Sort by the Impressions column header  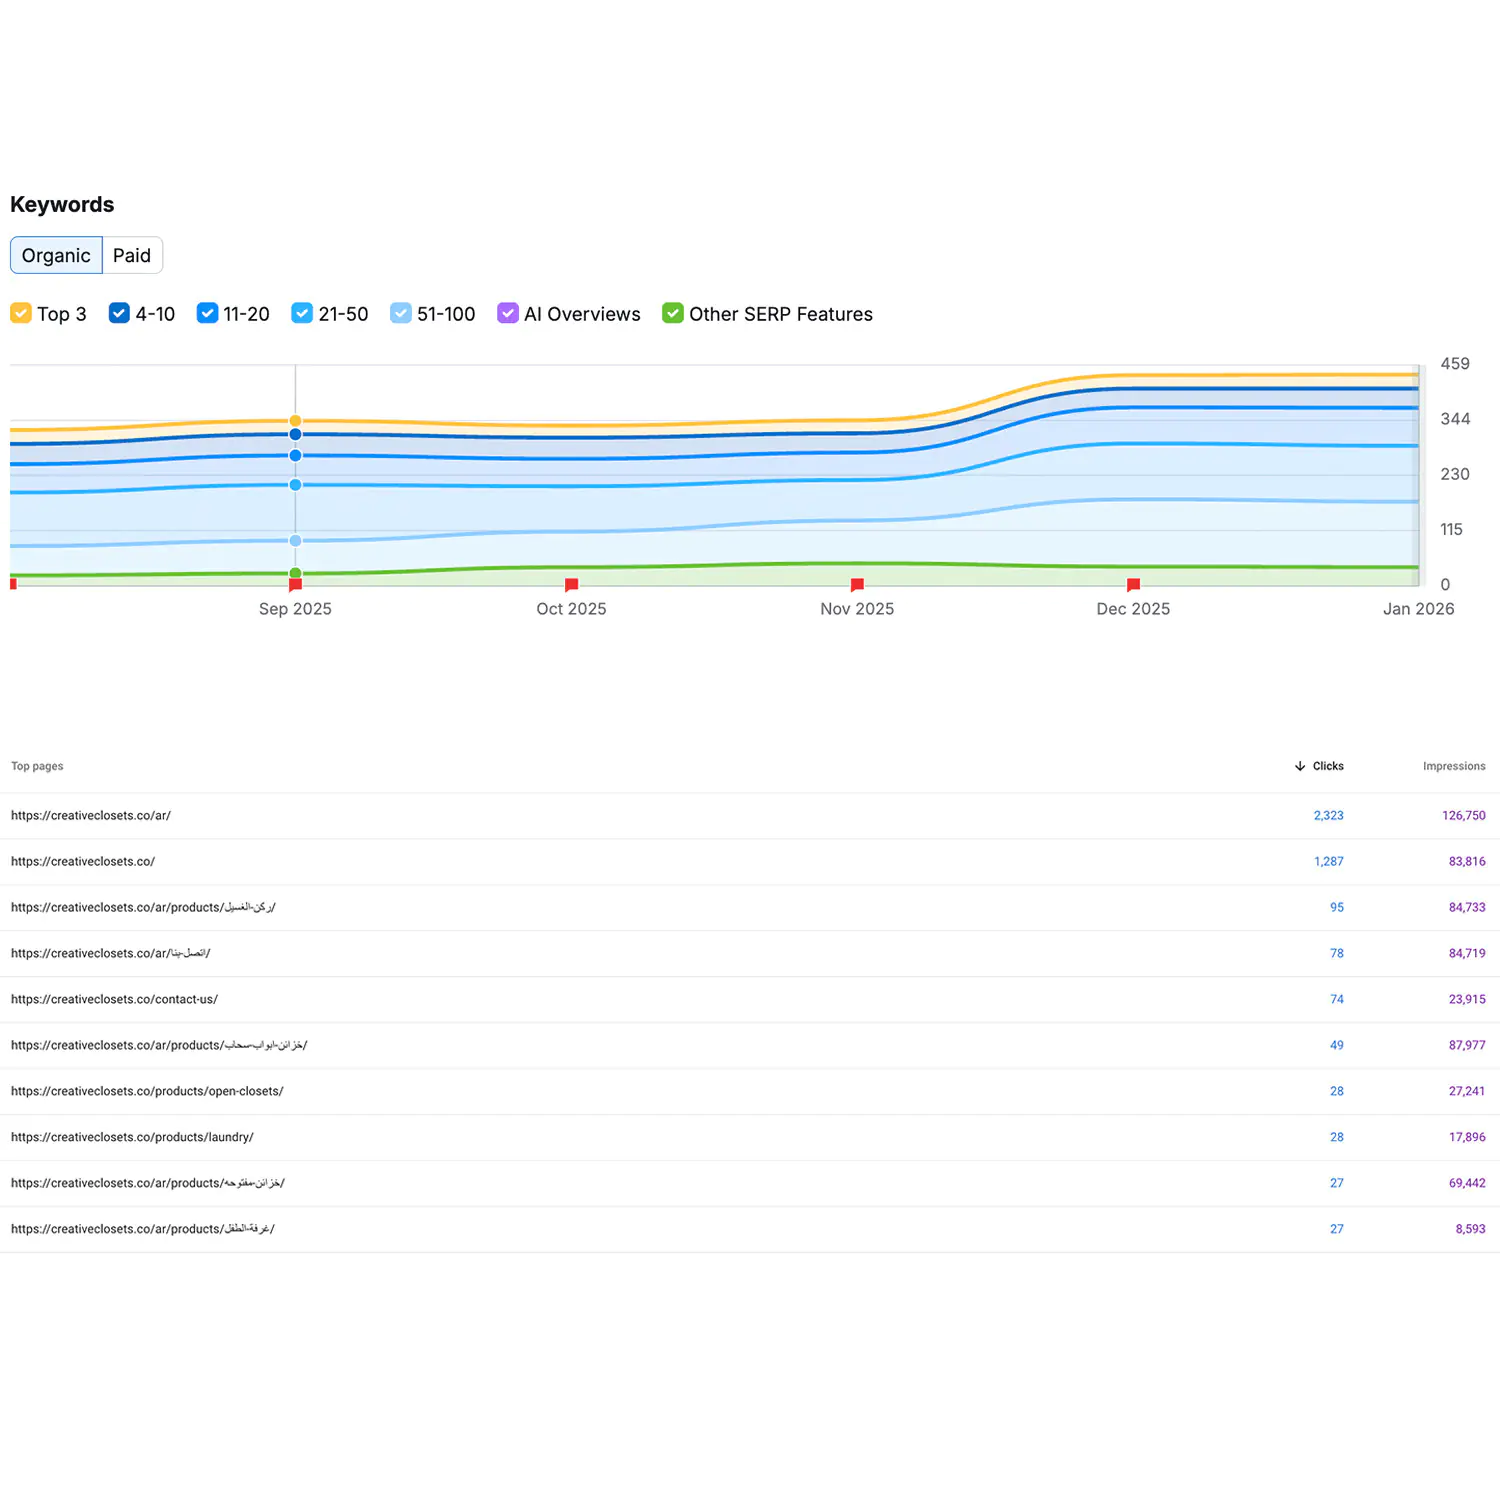(x=1453, y=766)
